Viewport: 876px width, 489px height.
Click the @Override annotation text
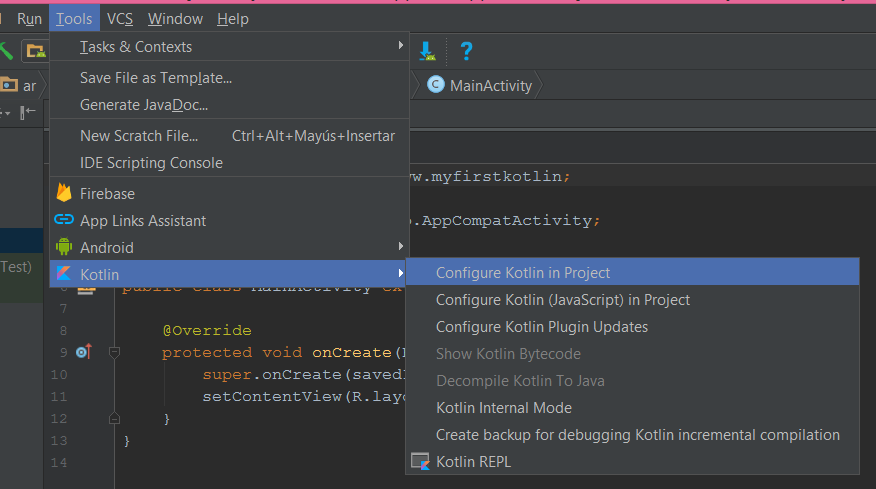(x=207, y=330)
